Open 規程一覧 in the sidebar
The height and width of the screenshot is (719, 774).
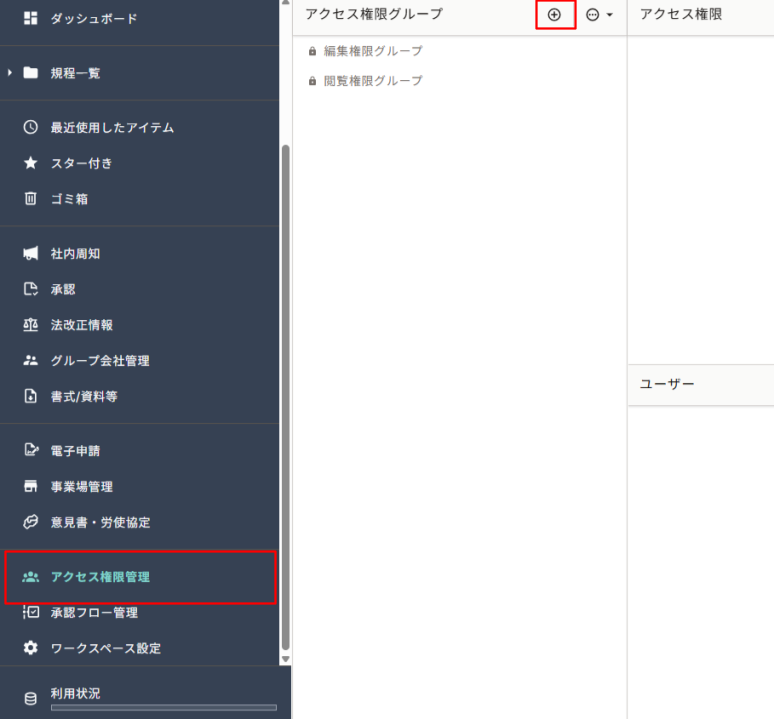[x=76, y=73]
